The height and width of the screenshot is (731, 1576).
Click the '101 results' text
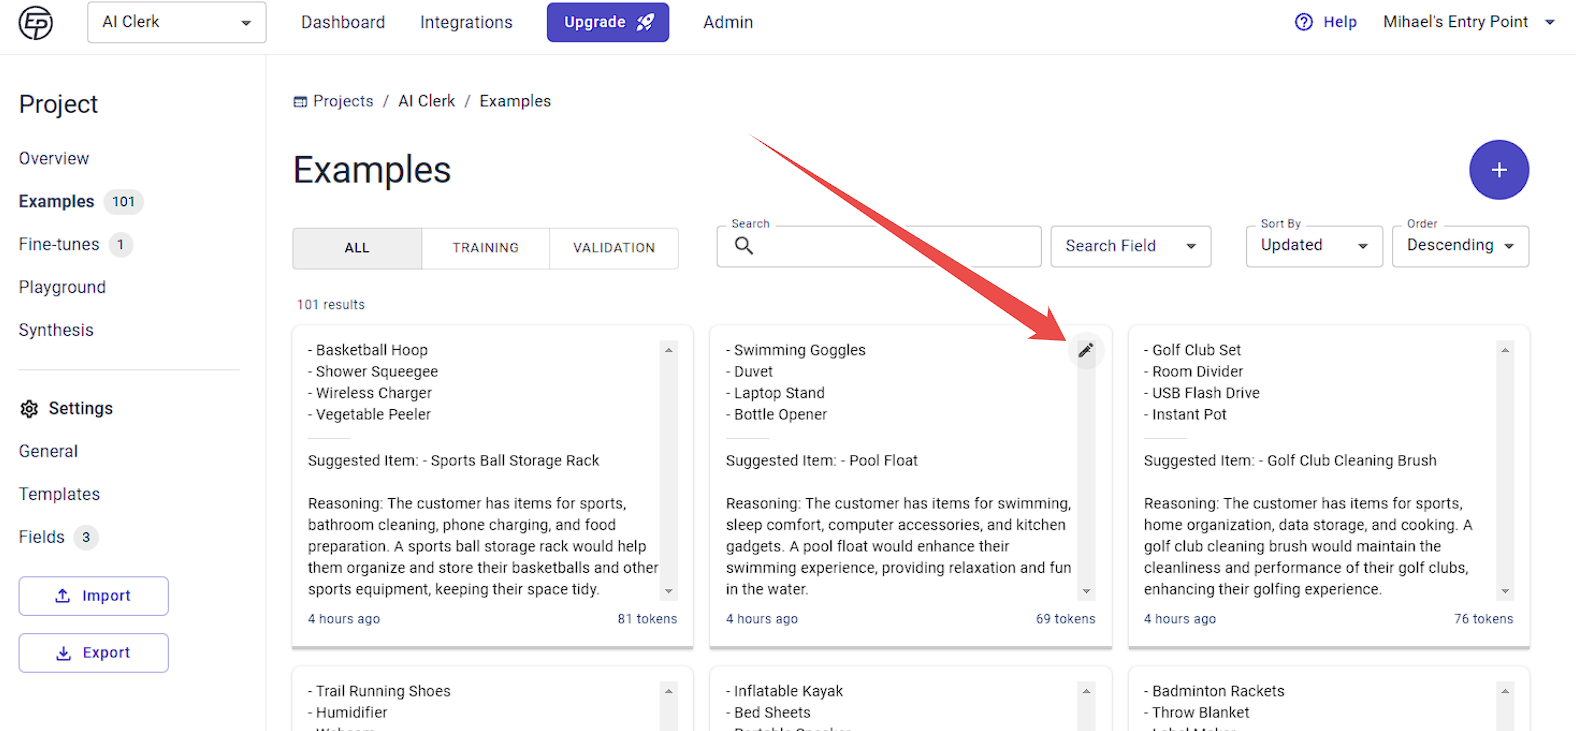(x=331, y=305)
